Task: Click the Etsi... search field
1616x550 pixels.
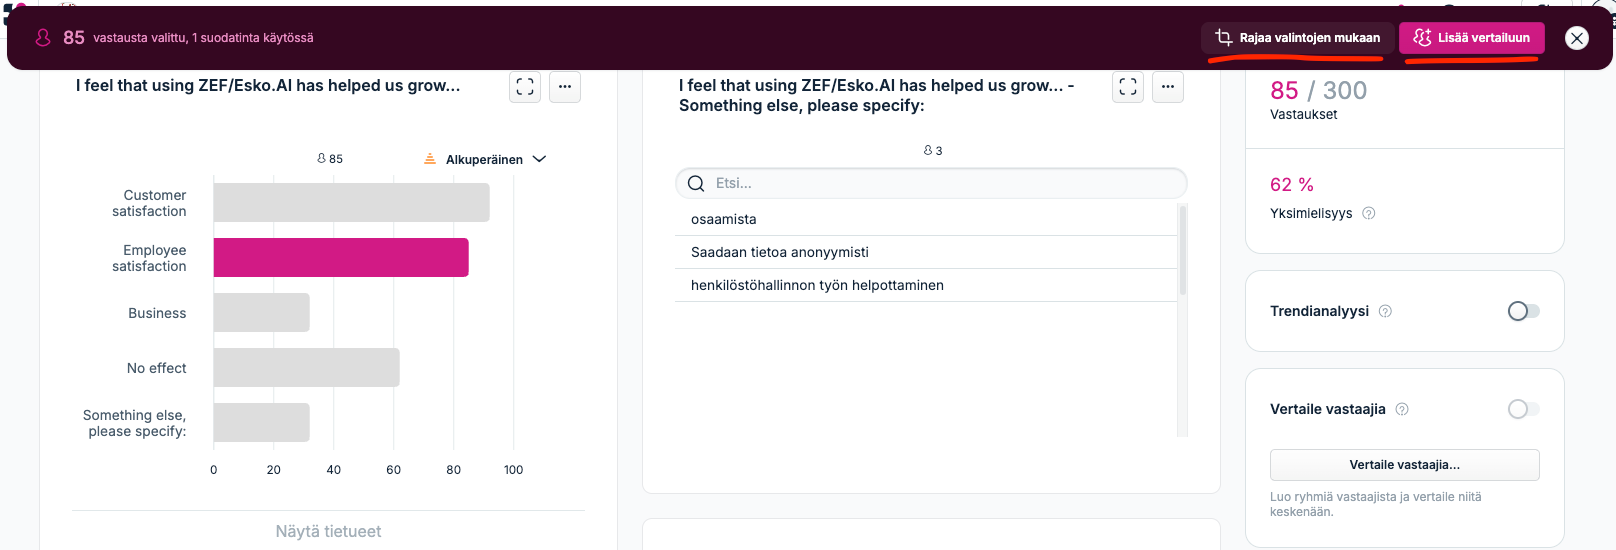Action: [931, 184]
